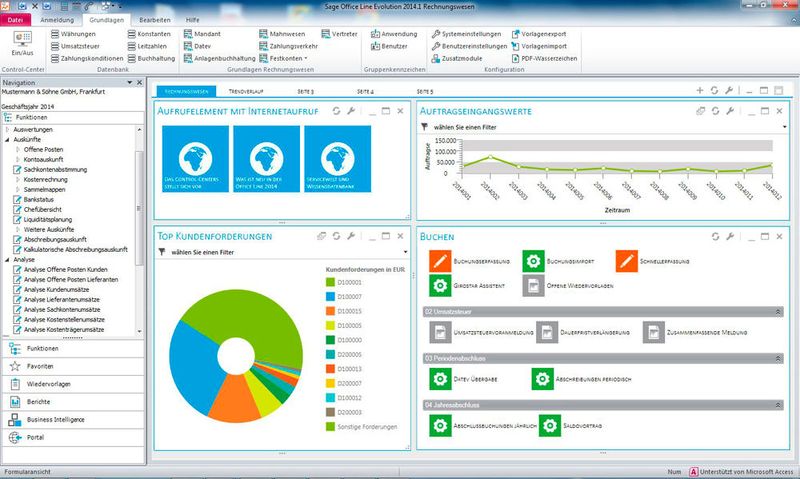The width and height of the screenshot is (800, 479).
Task: Click the Ein/Aus Control-Center icon
Action: 22,43
